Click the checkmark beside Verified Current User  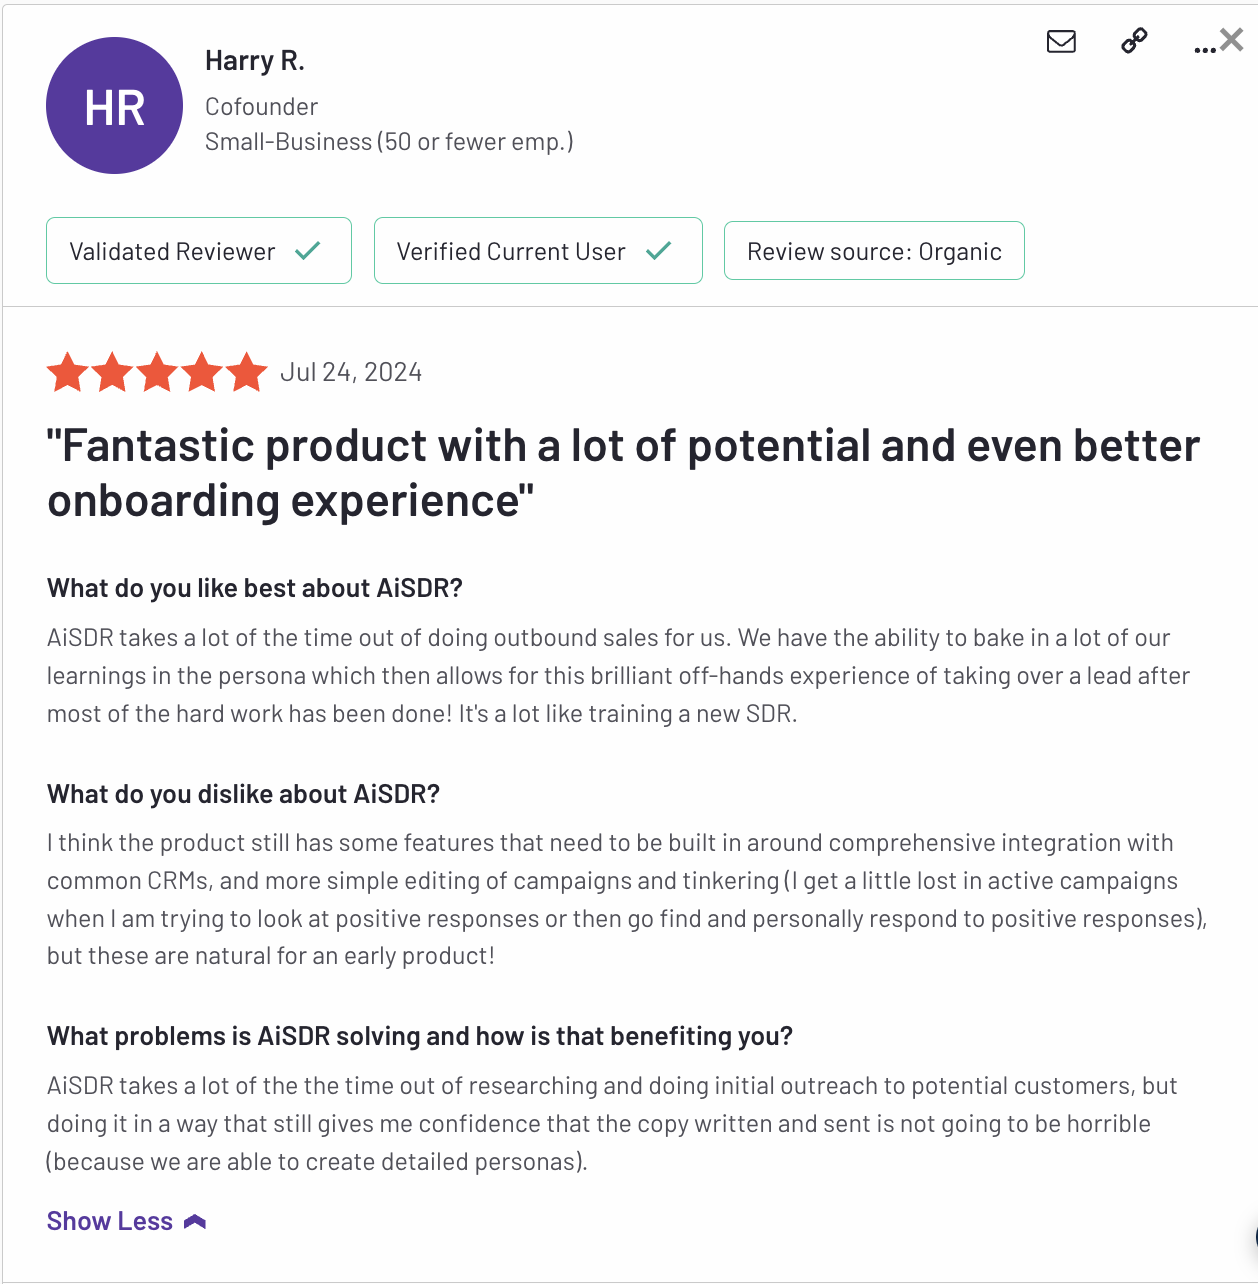[658, 251]
